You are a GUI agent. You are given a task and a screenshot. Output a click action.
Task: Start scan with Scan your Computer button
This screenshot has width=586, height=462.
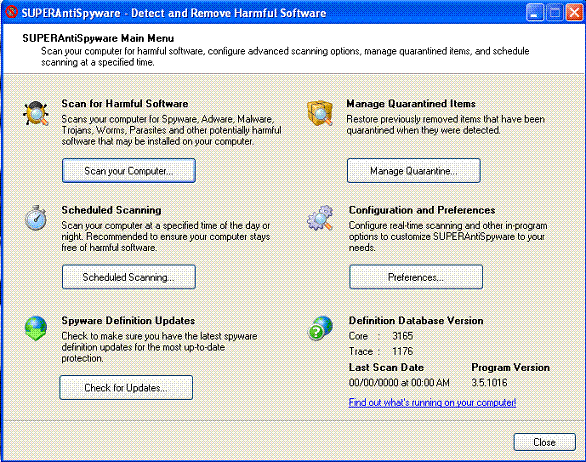pyautogui.click(x=129, y=171)
